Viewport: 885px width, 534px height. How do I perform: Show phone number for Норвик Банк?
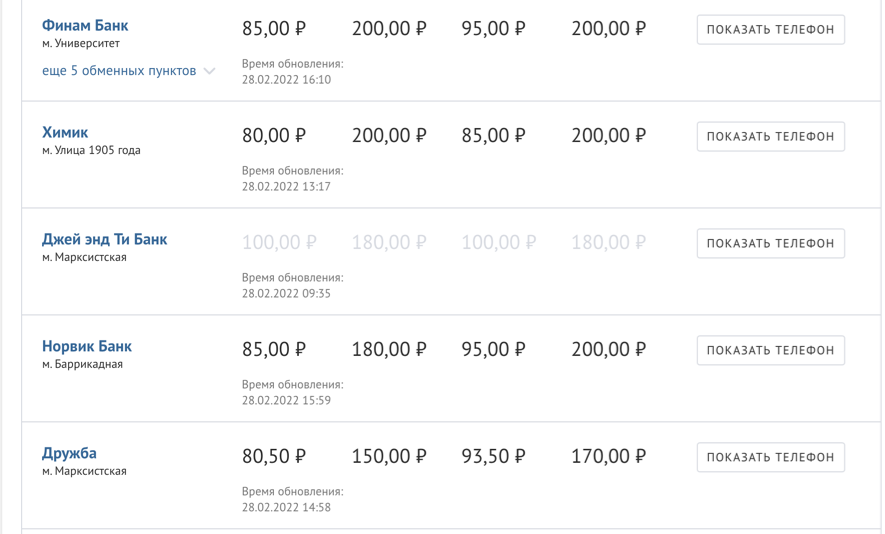point(770,351)
